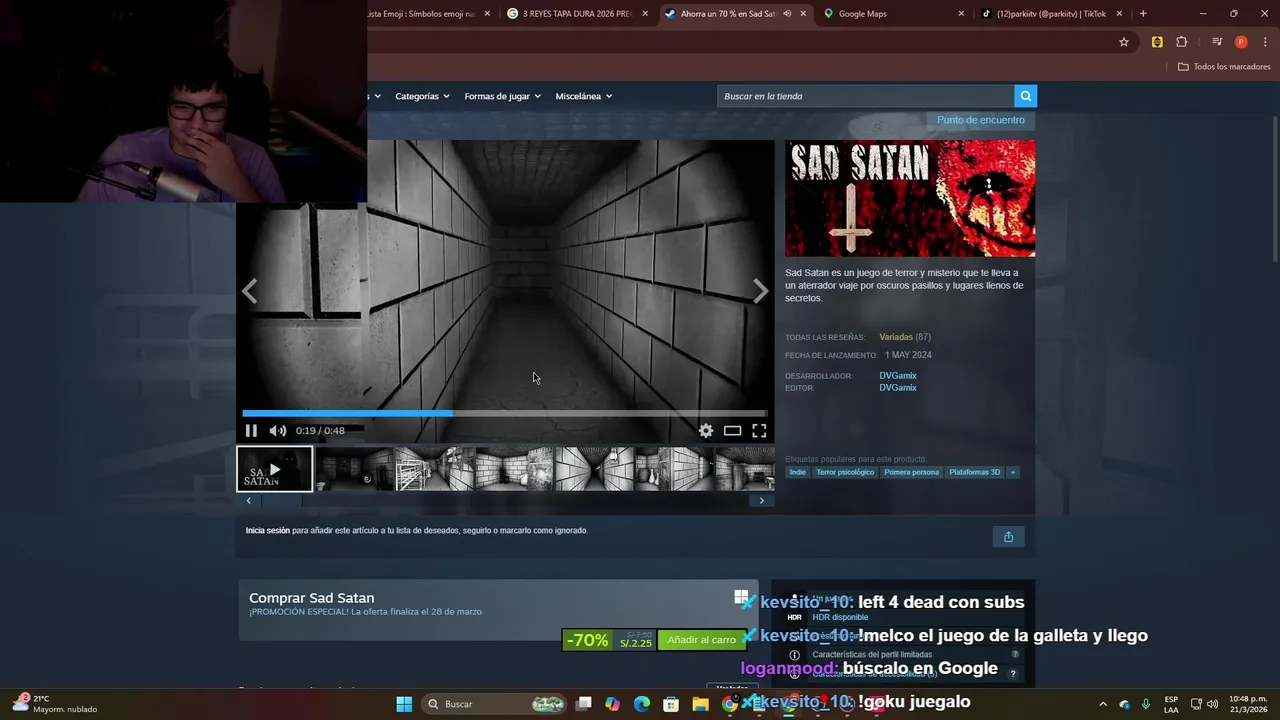Open the Sad Satan header capsule image
1280x720 pixels.
pyautogui.click(x=910, y=198)
